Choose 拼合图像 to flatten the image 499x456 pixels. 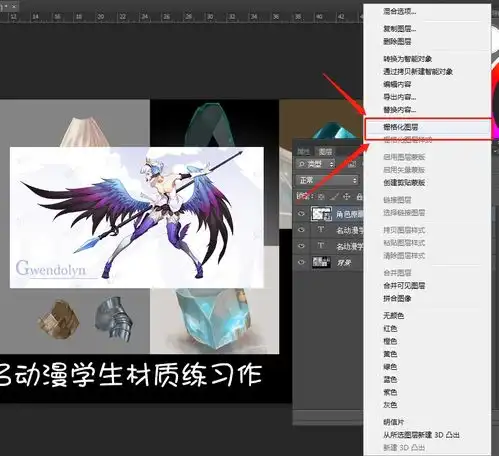[397, 298]
